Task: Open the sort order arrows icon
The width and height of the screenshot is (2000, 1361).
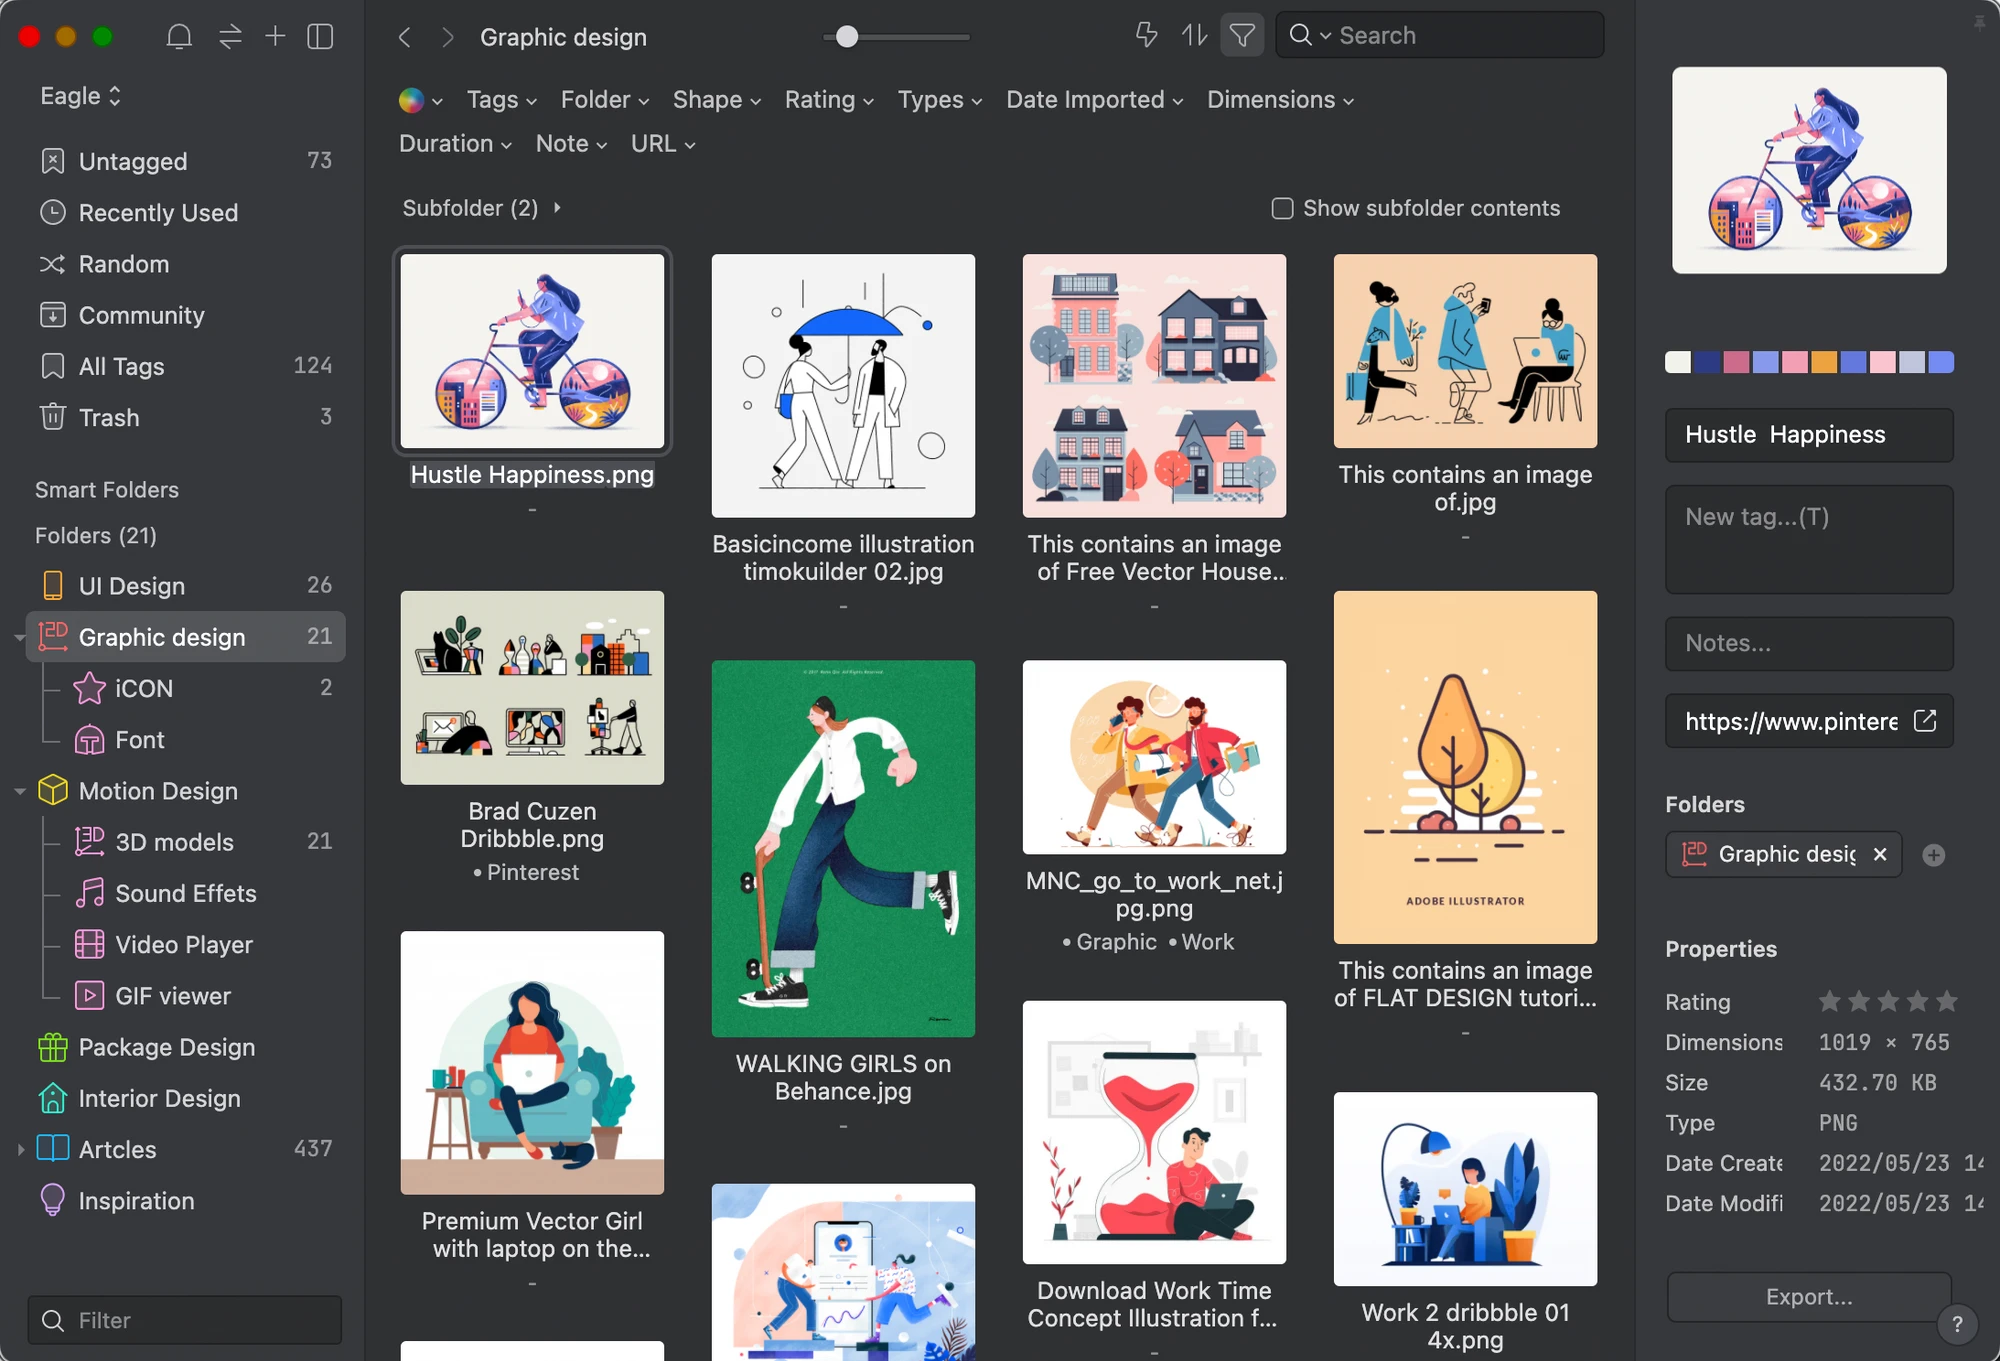Action: point(1195,36)
